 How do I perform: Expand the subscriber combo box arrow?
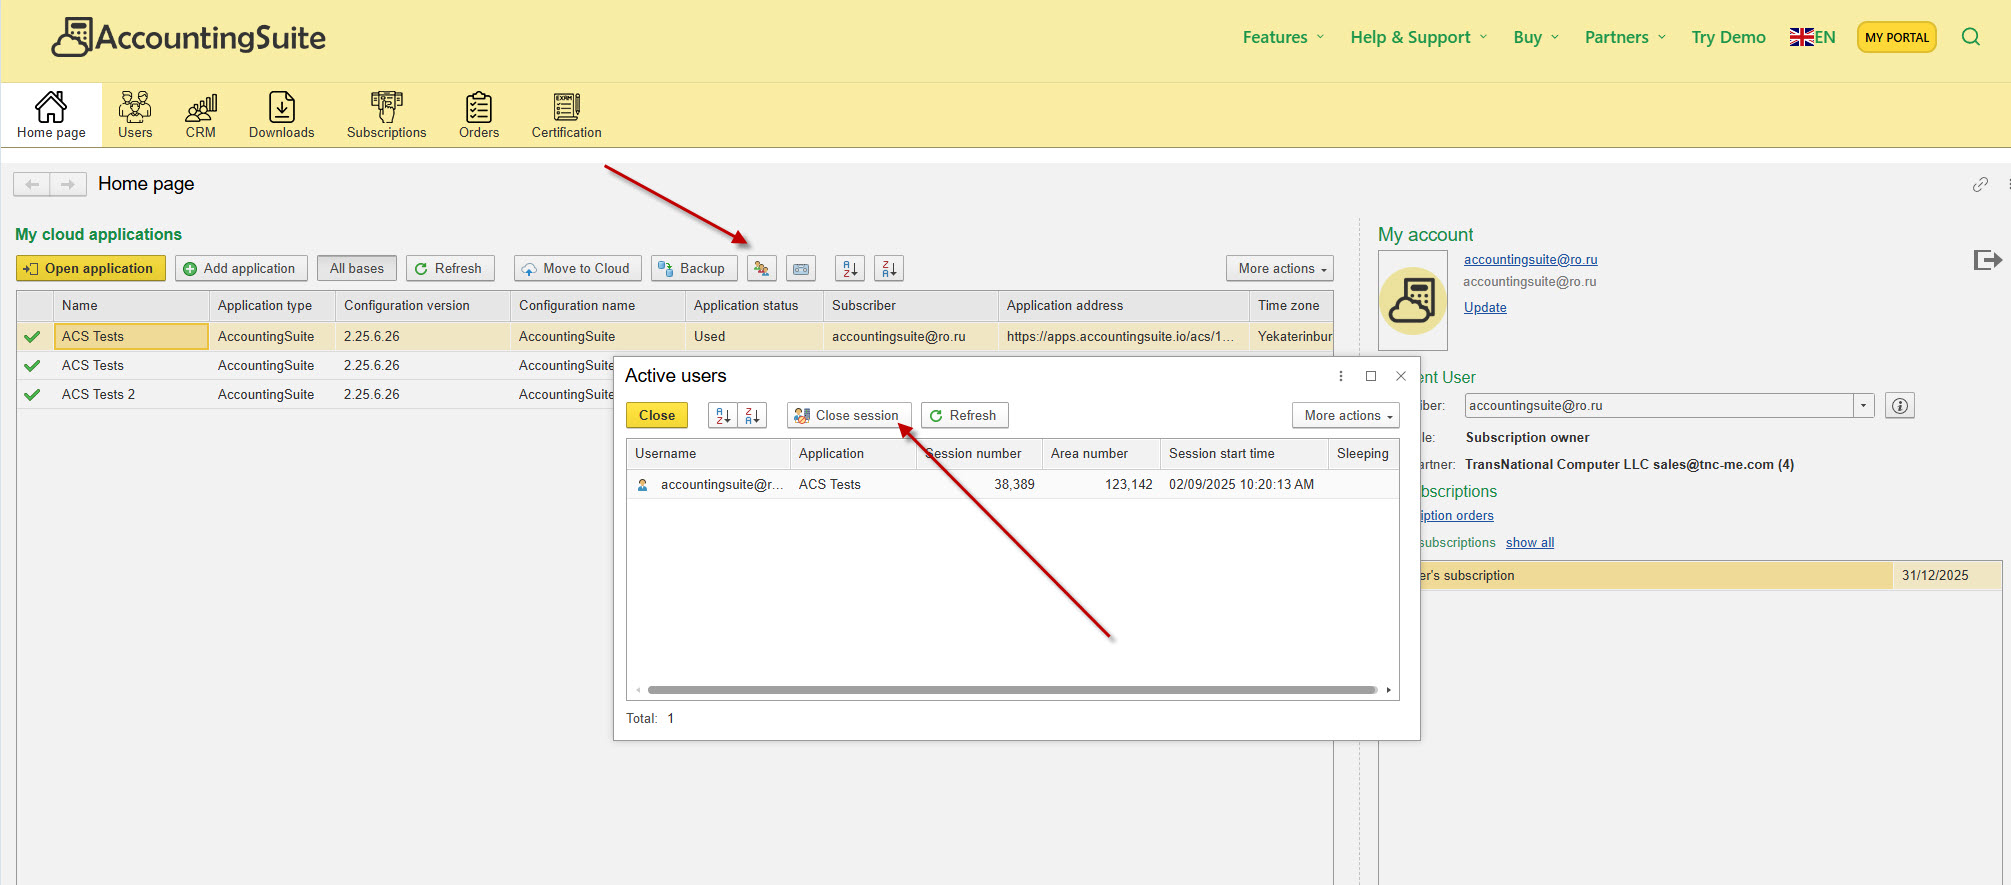[1863, 406]
